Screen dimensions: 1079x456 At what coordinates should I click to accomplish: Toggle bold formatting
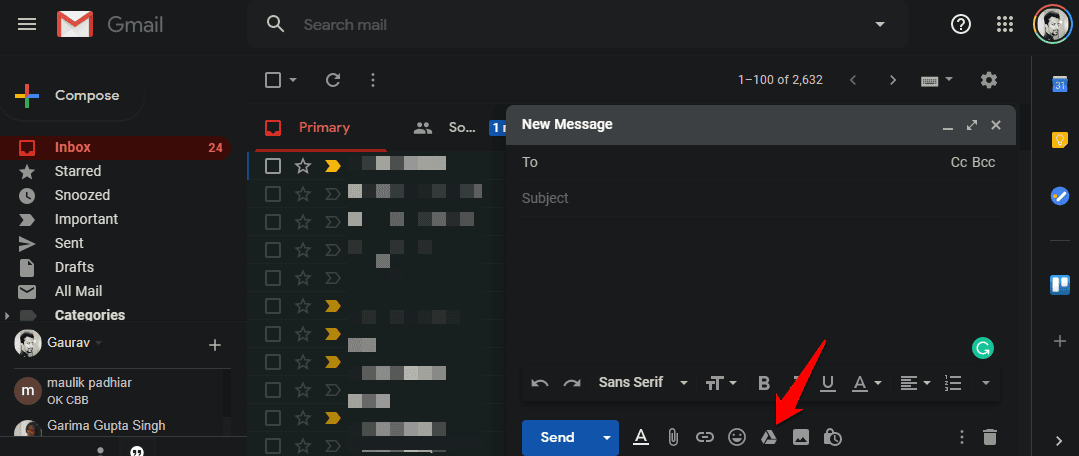tap(764, 383)
